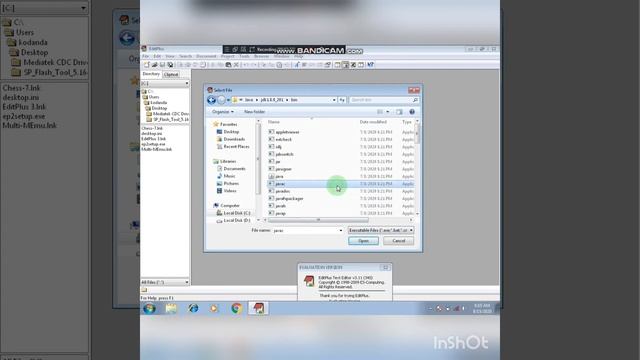Viewport: 640px width, 360px height.
Task: Click the Save All icon in EditPlus toolbar
Action: [x=170, y=65]
